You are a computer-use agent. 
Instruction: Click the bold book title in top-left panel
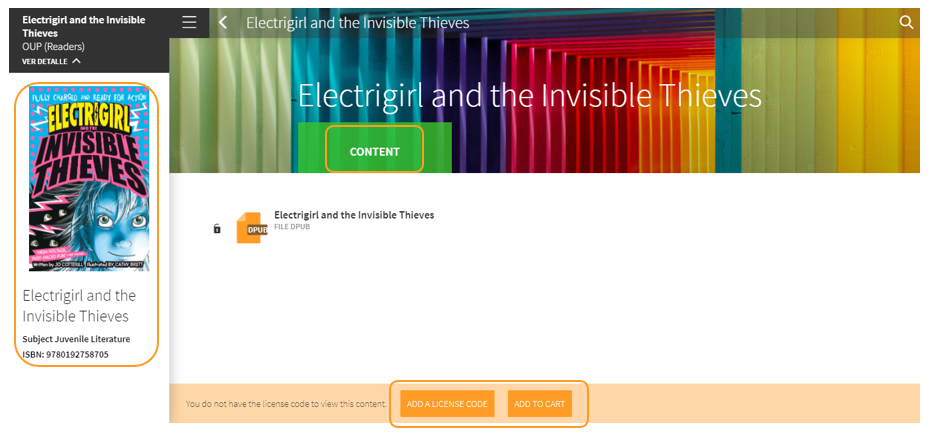[x=83, y=26]
